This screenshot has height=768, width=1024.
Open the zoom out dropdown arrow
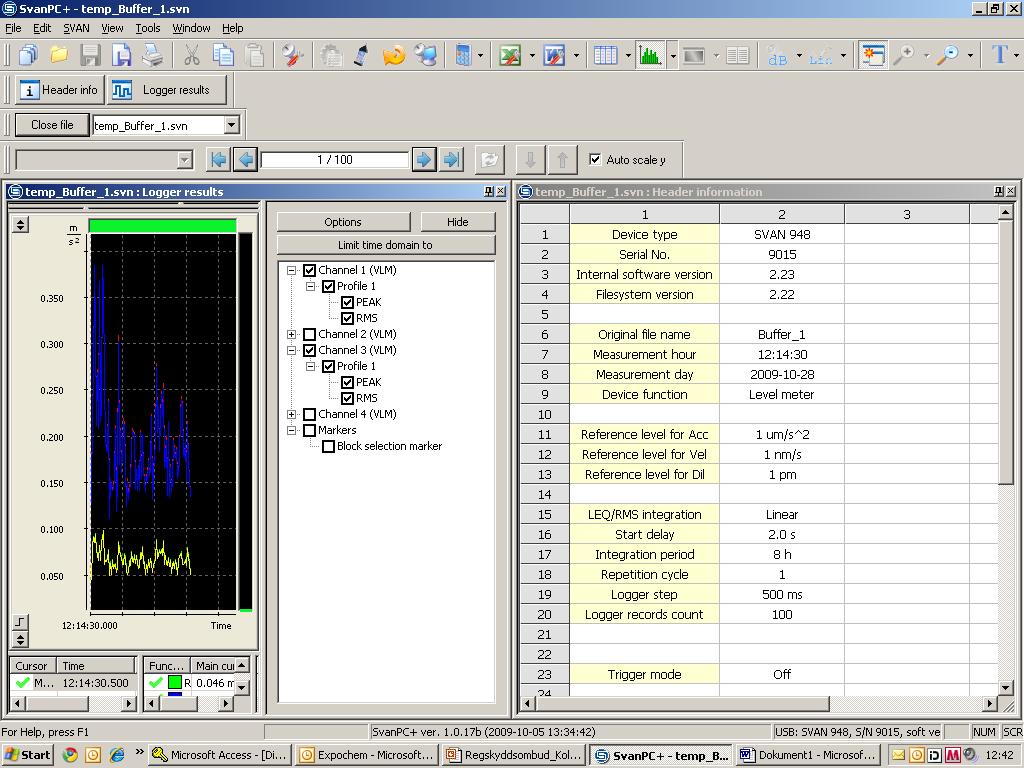point(970,56)
